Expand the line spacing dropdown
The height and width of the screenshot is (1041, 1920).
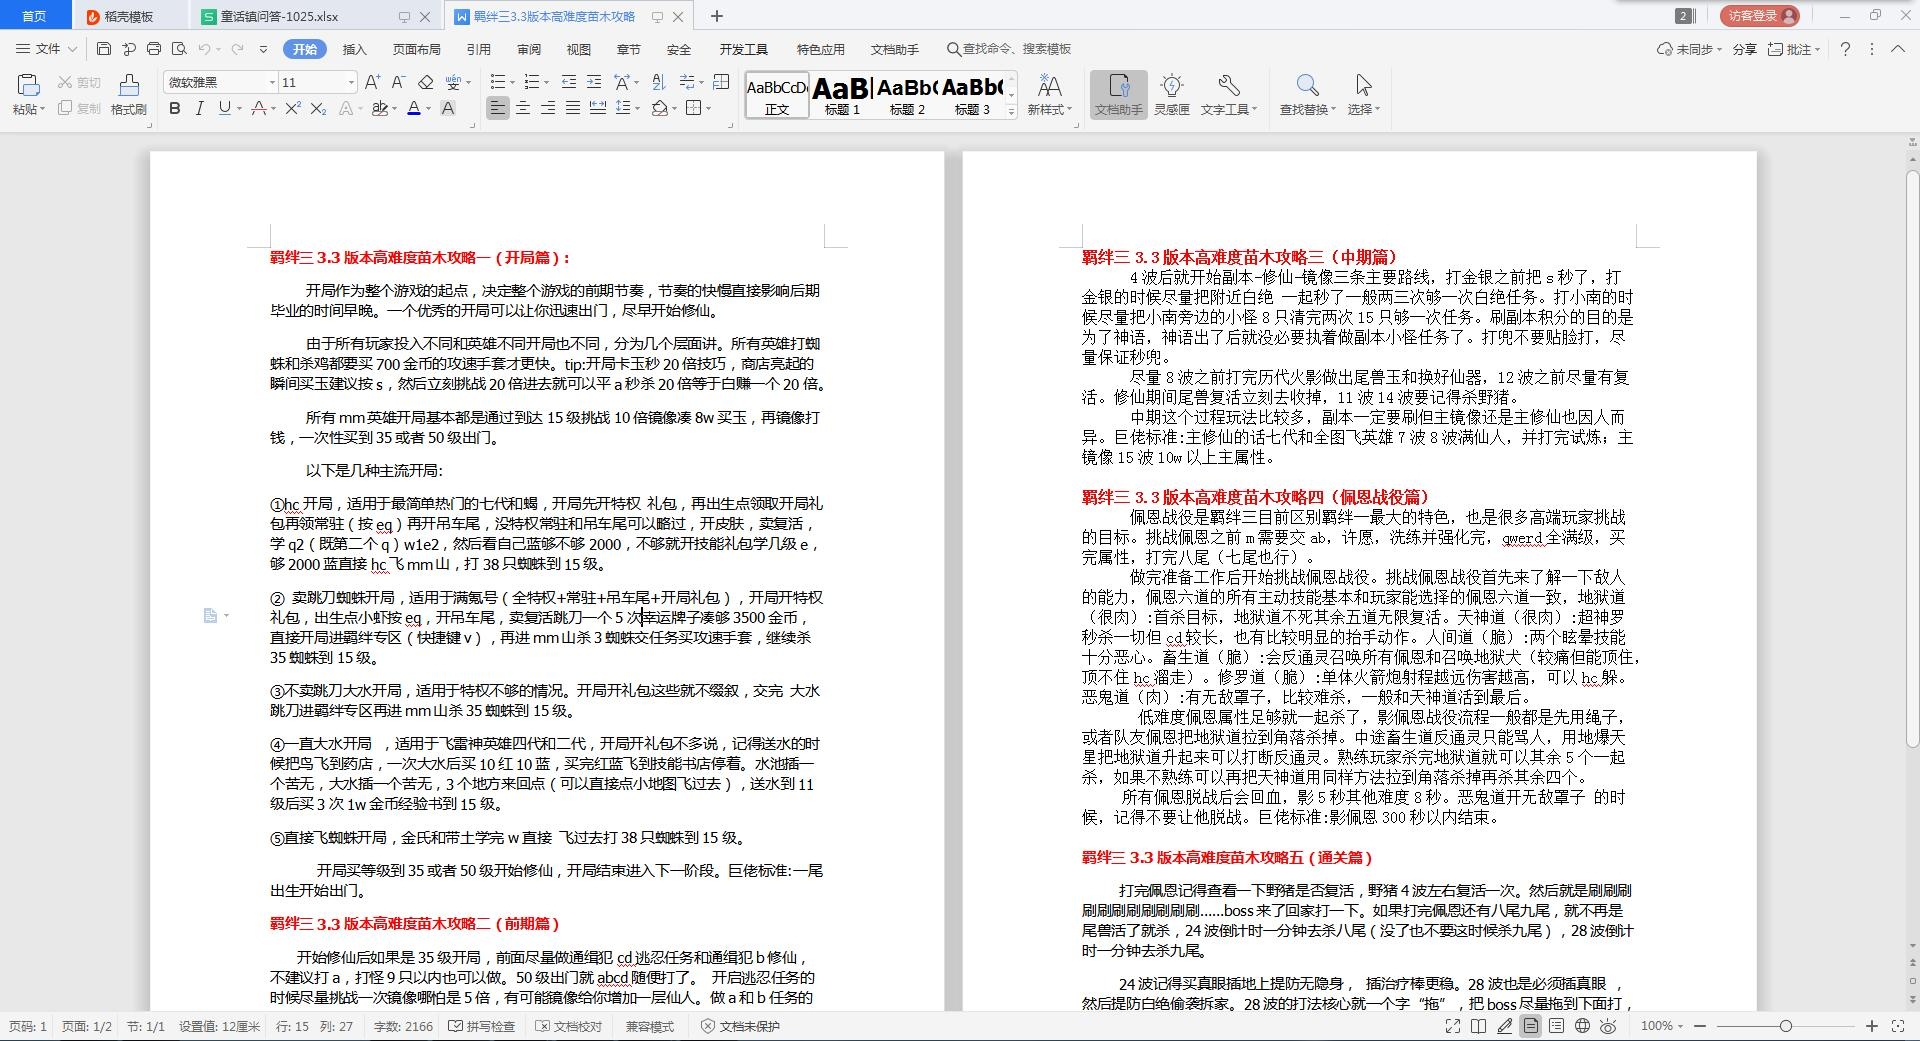click(x=637, y=108)
